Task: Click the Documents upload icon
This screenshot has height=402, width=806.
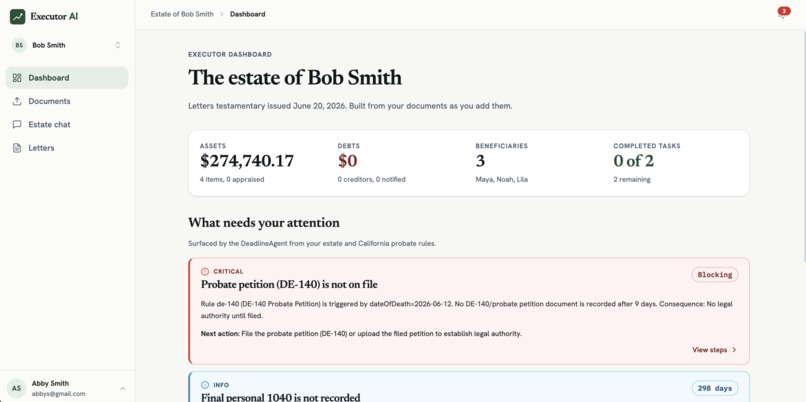Action: (x=17, y=101)
